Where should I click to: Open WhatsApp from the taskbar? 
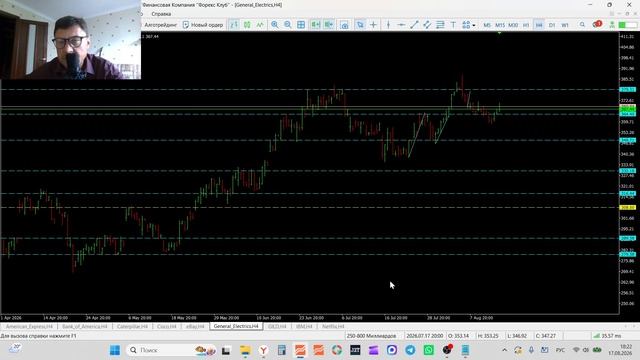click(429, 350)
